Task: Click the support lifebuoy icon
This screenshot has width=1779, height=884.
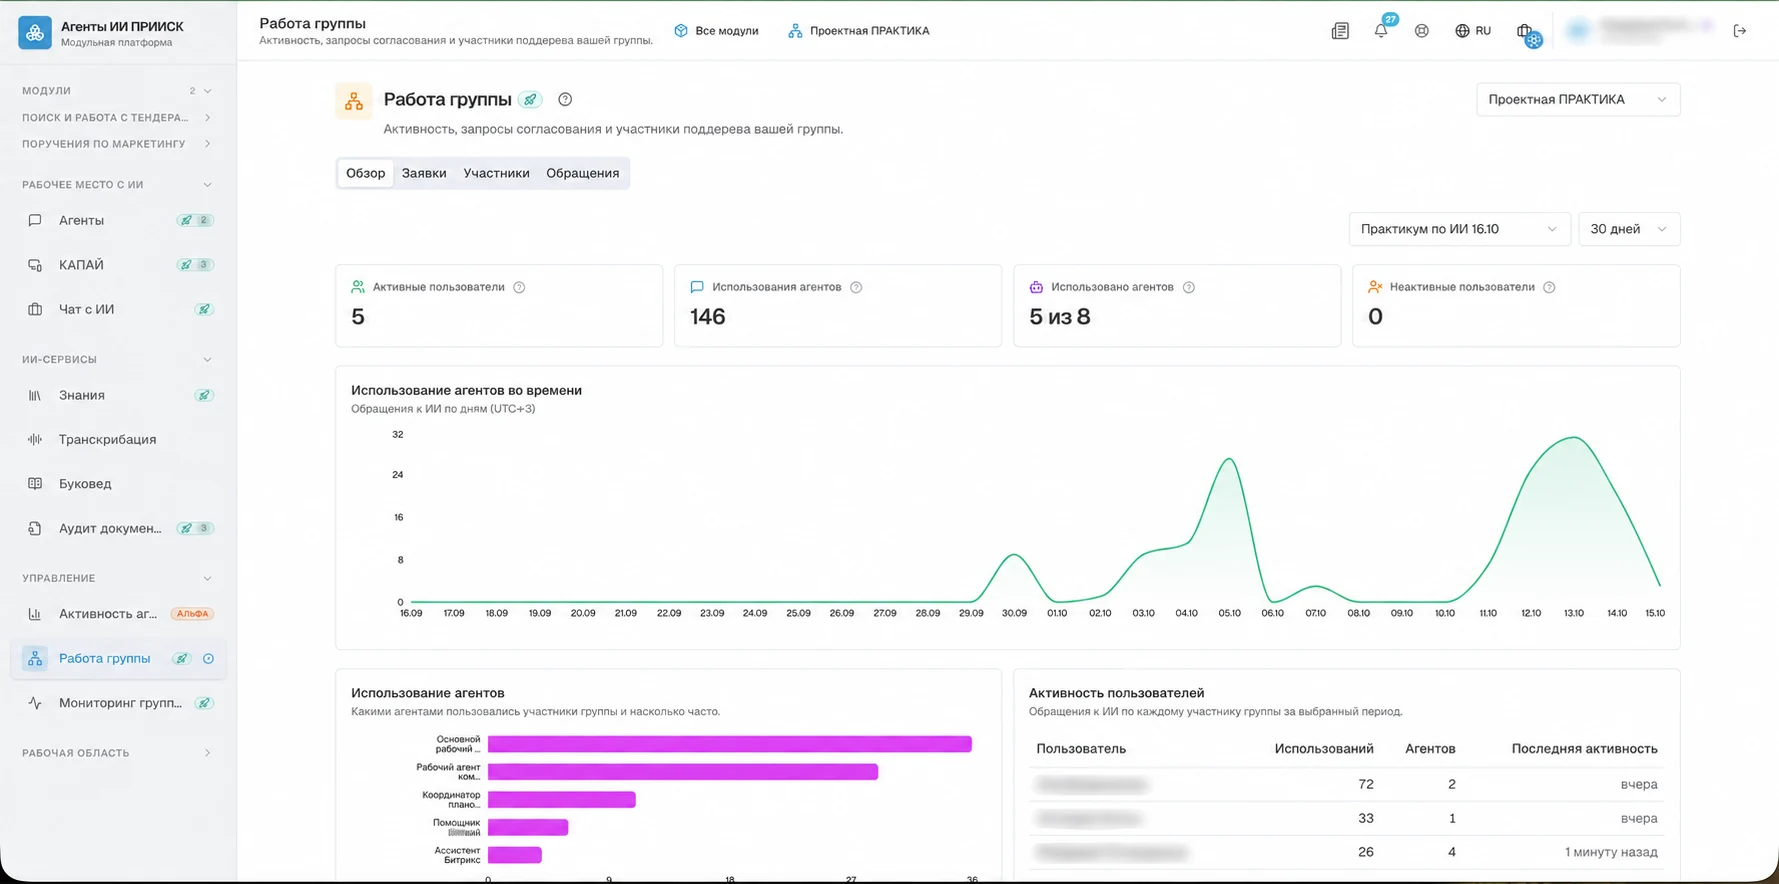Action: point(1421,31)
